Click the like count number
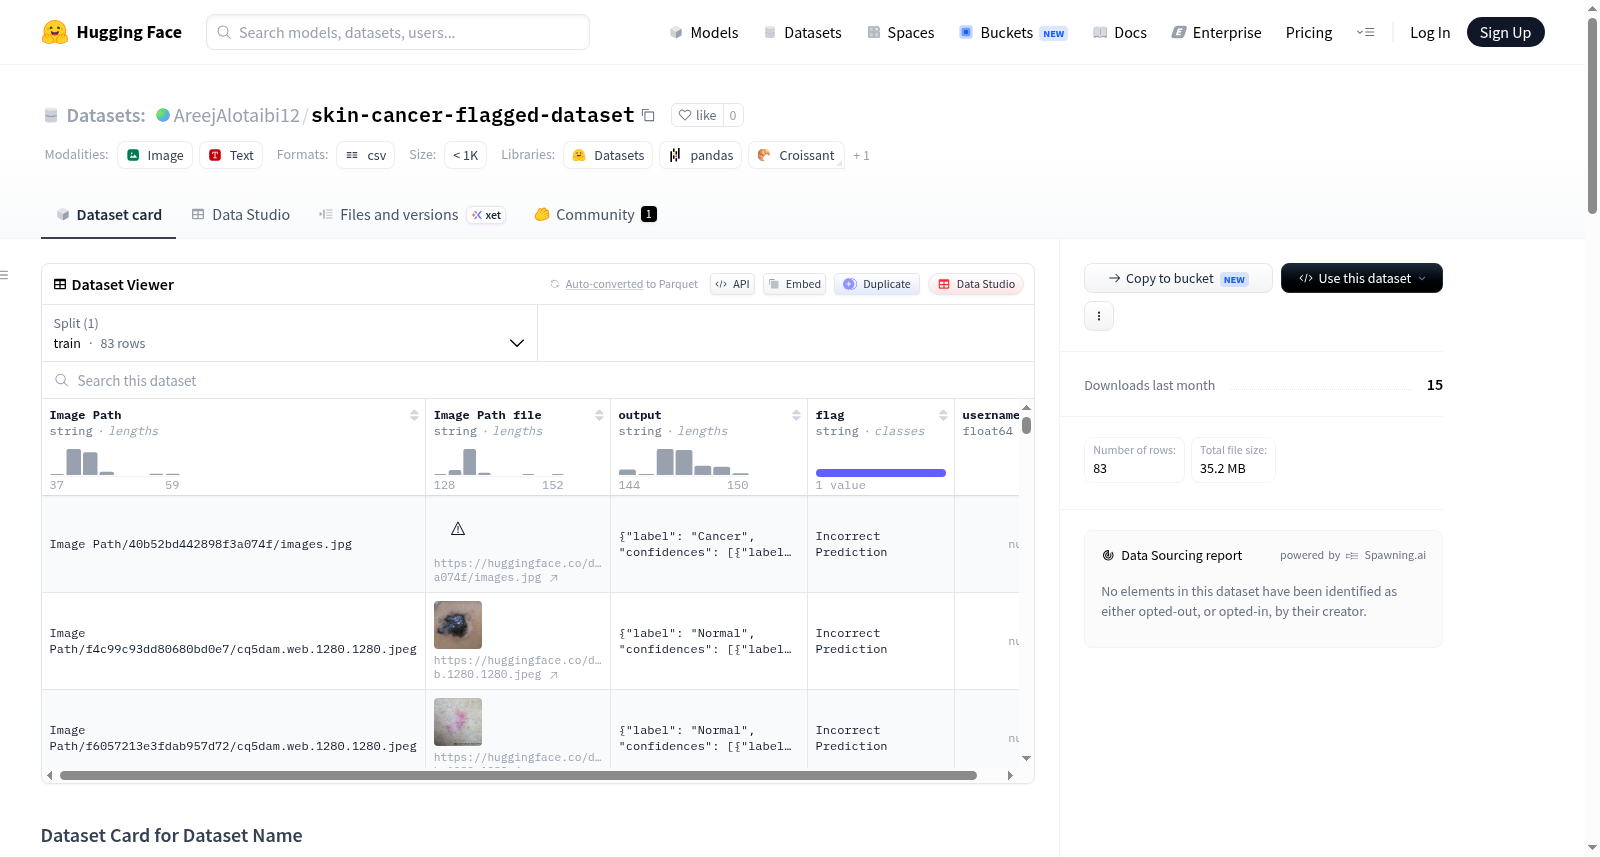Viewport: 1600px width, 857px height. [733, 115]
